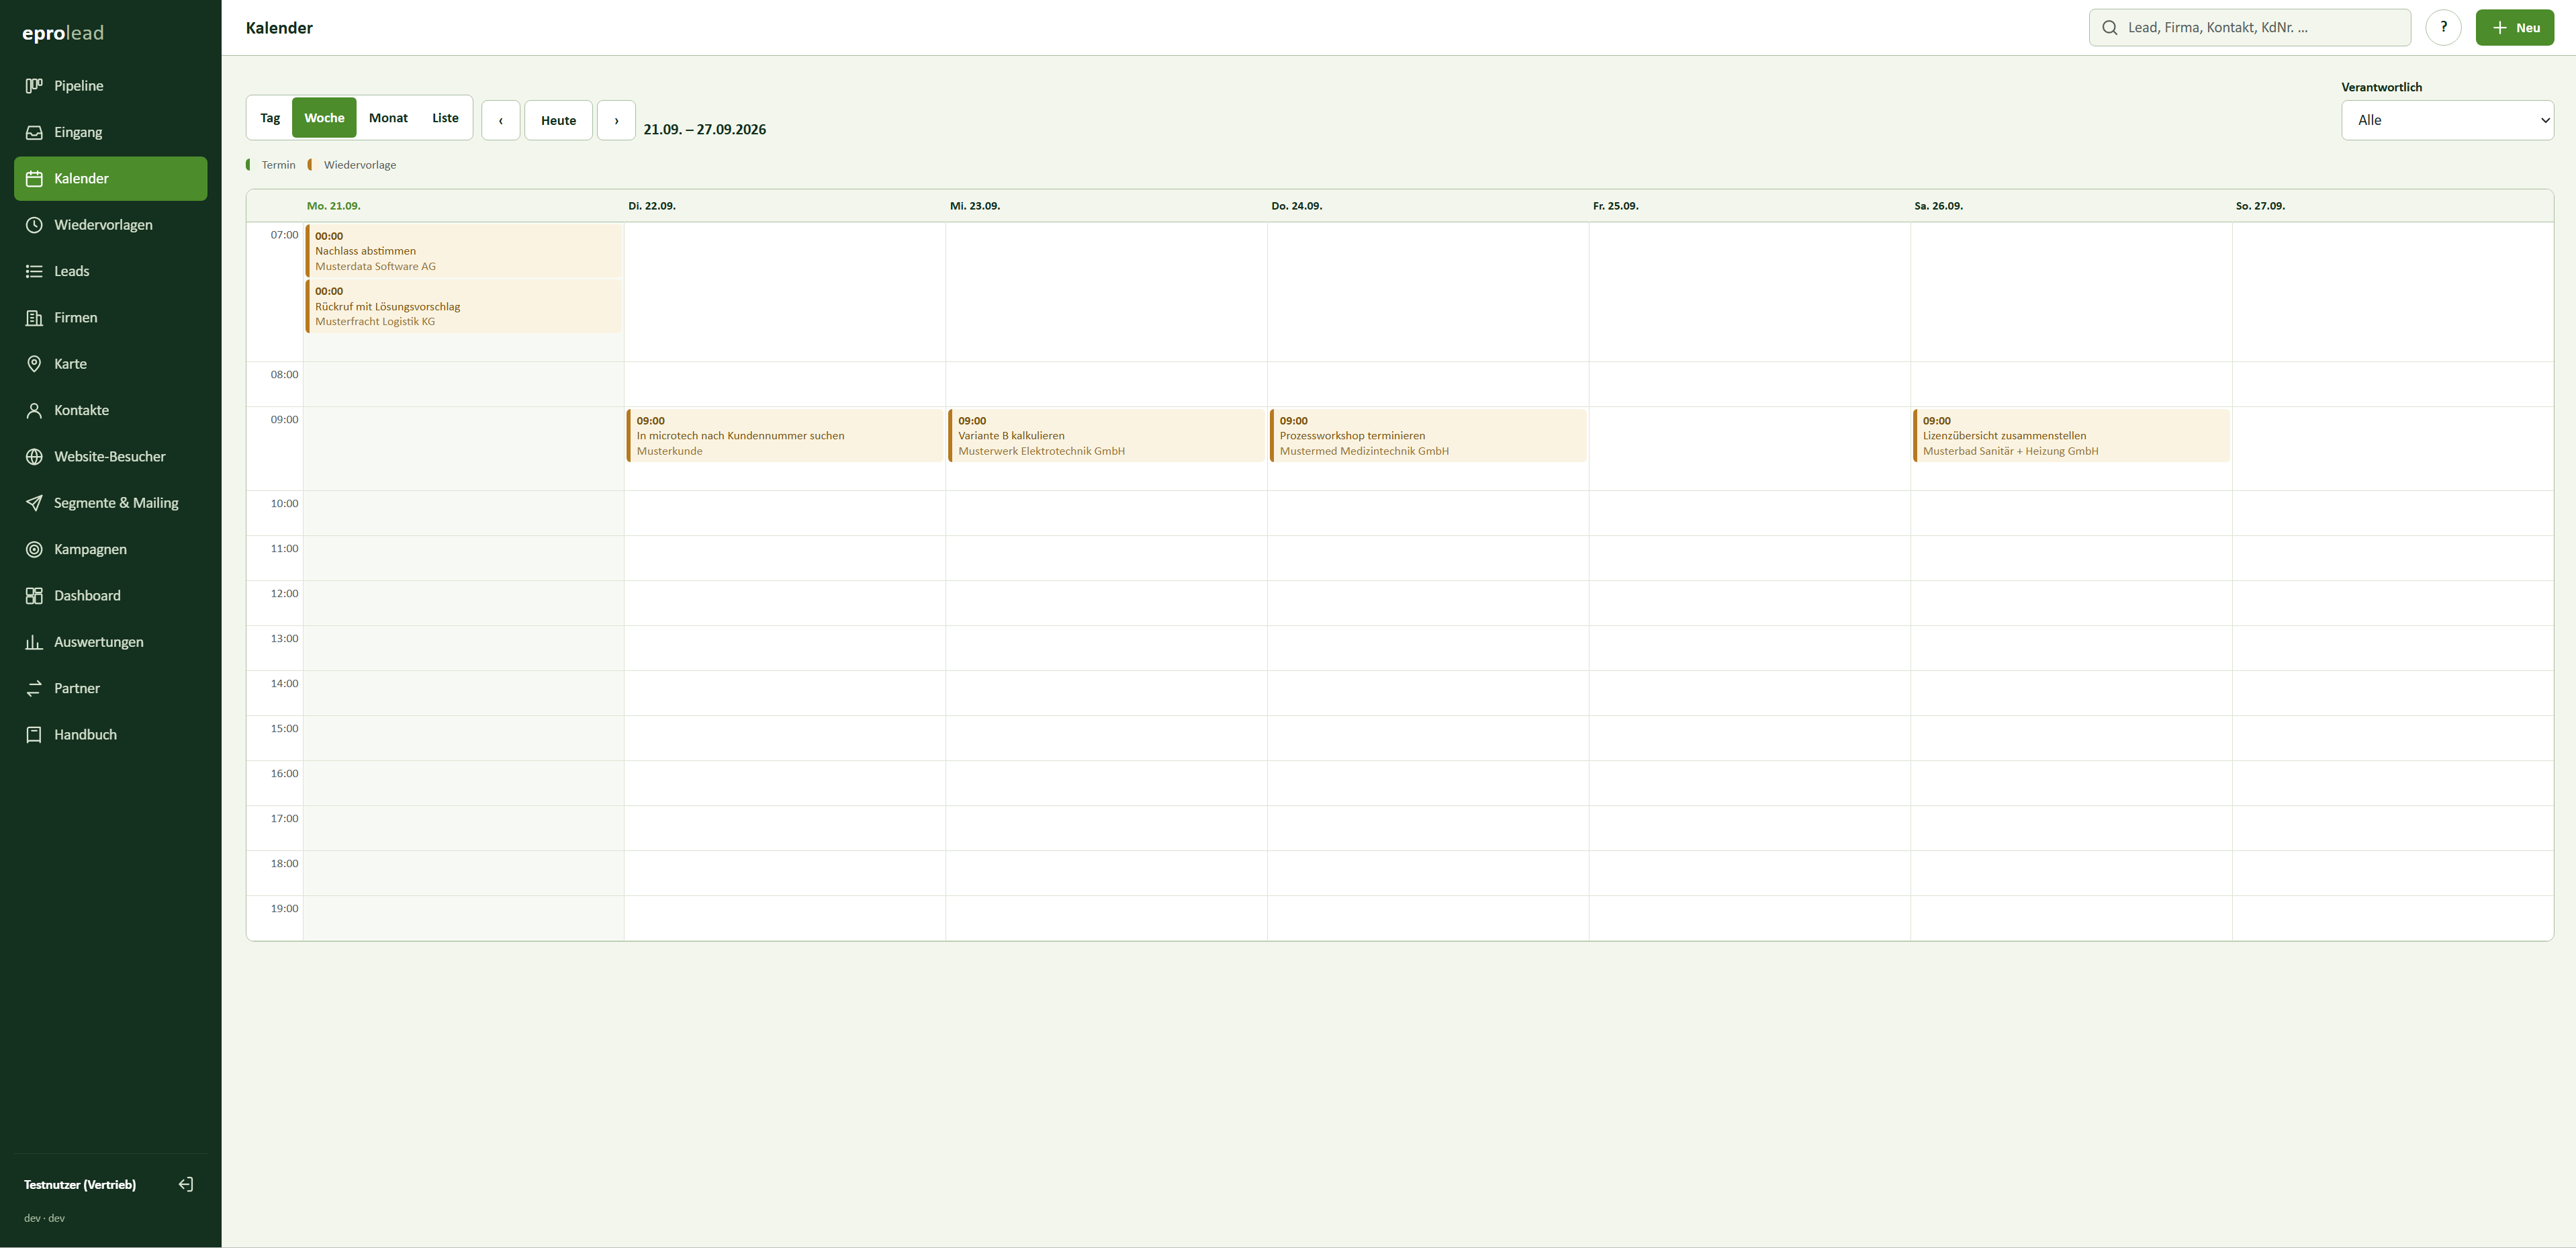Click the logout icon beside Testnutzer
Image resolution: width=2576 pixels, height=1248 pixels.
coord(186,1184)
